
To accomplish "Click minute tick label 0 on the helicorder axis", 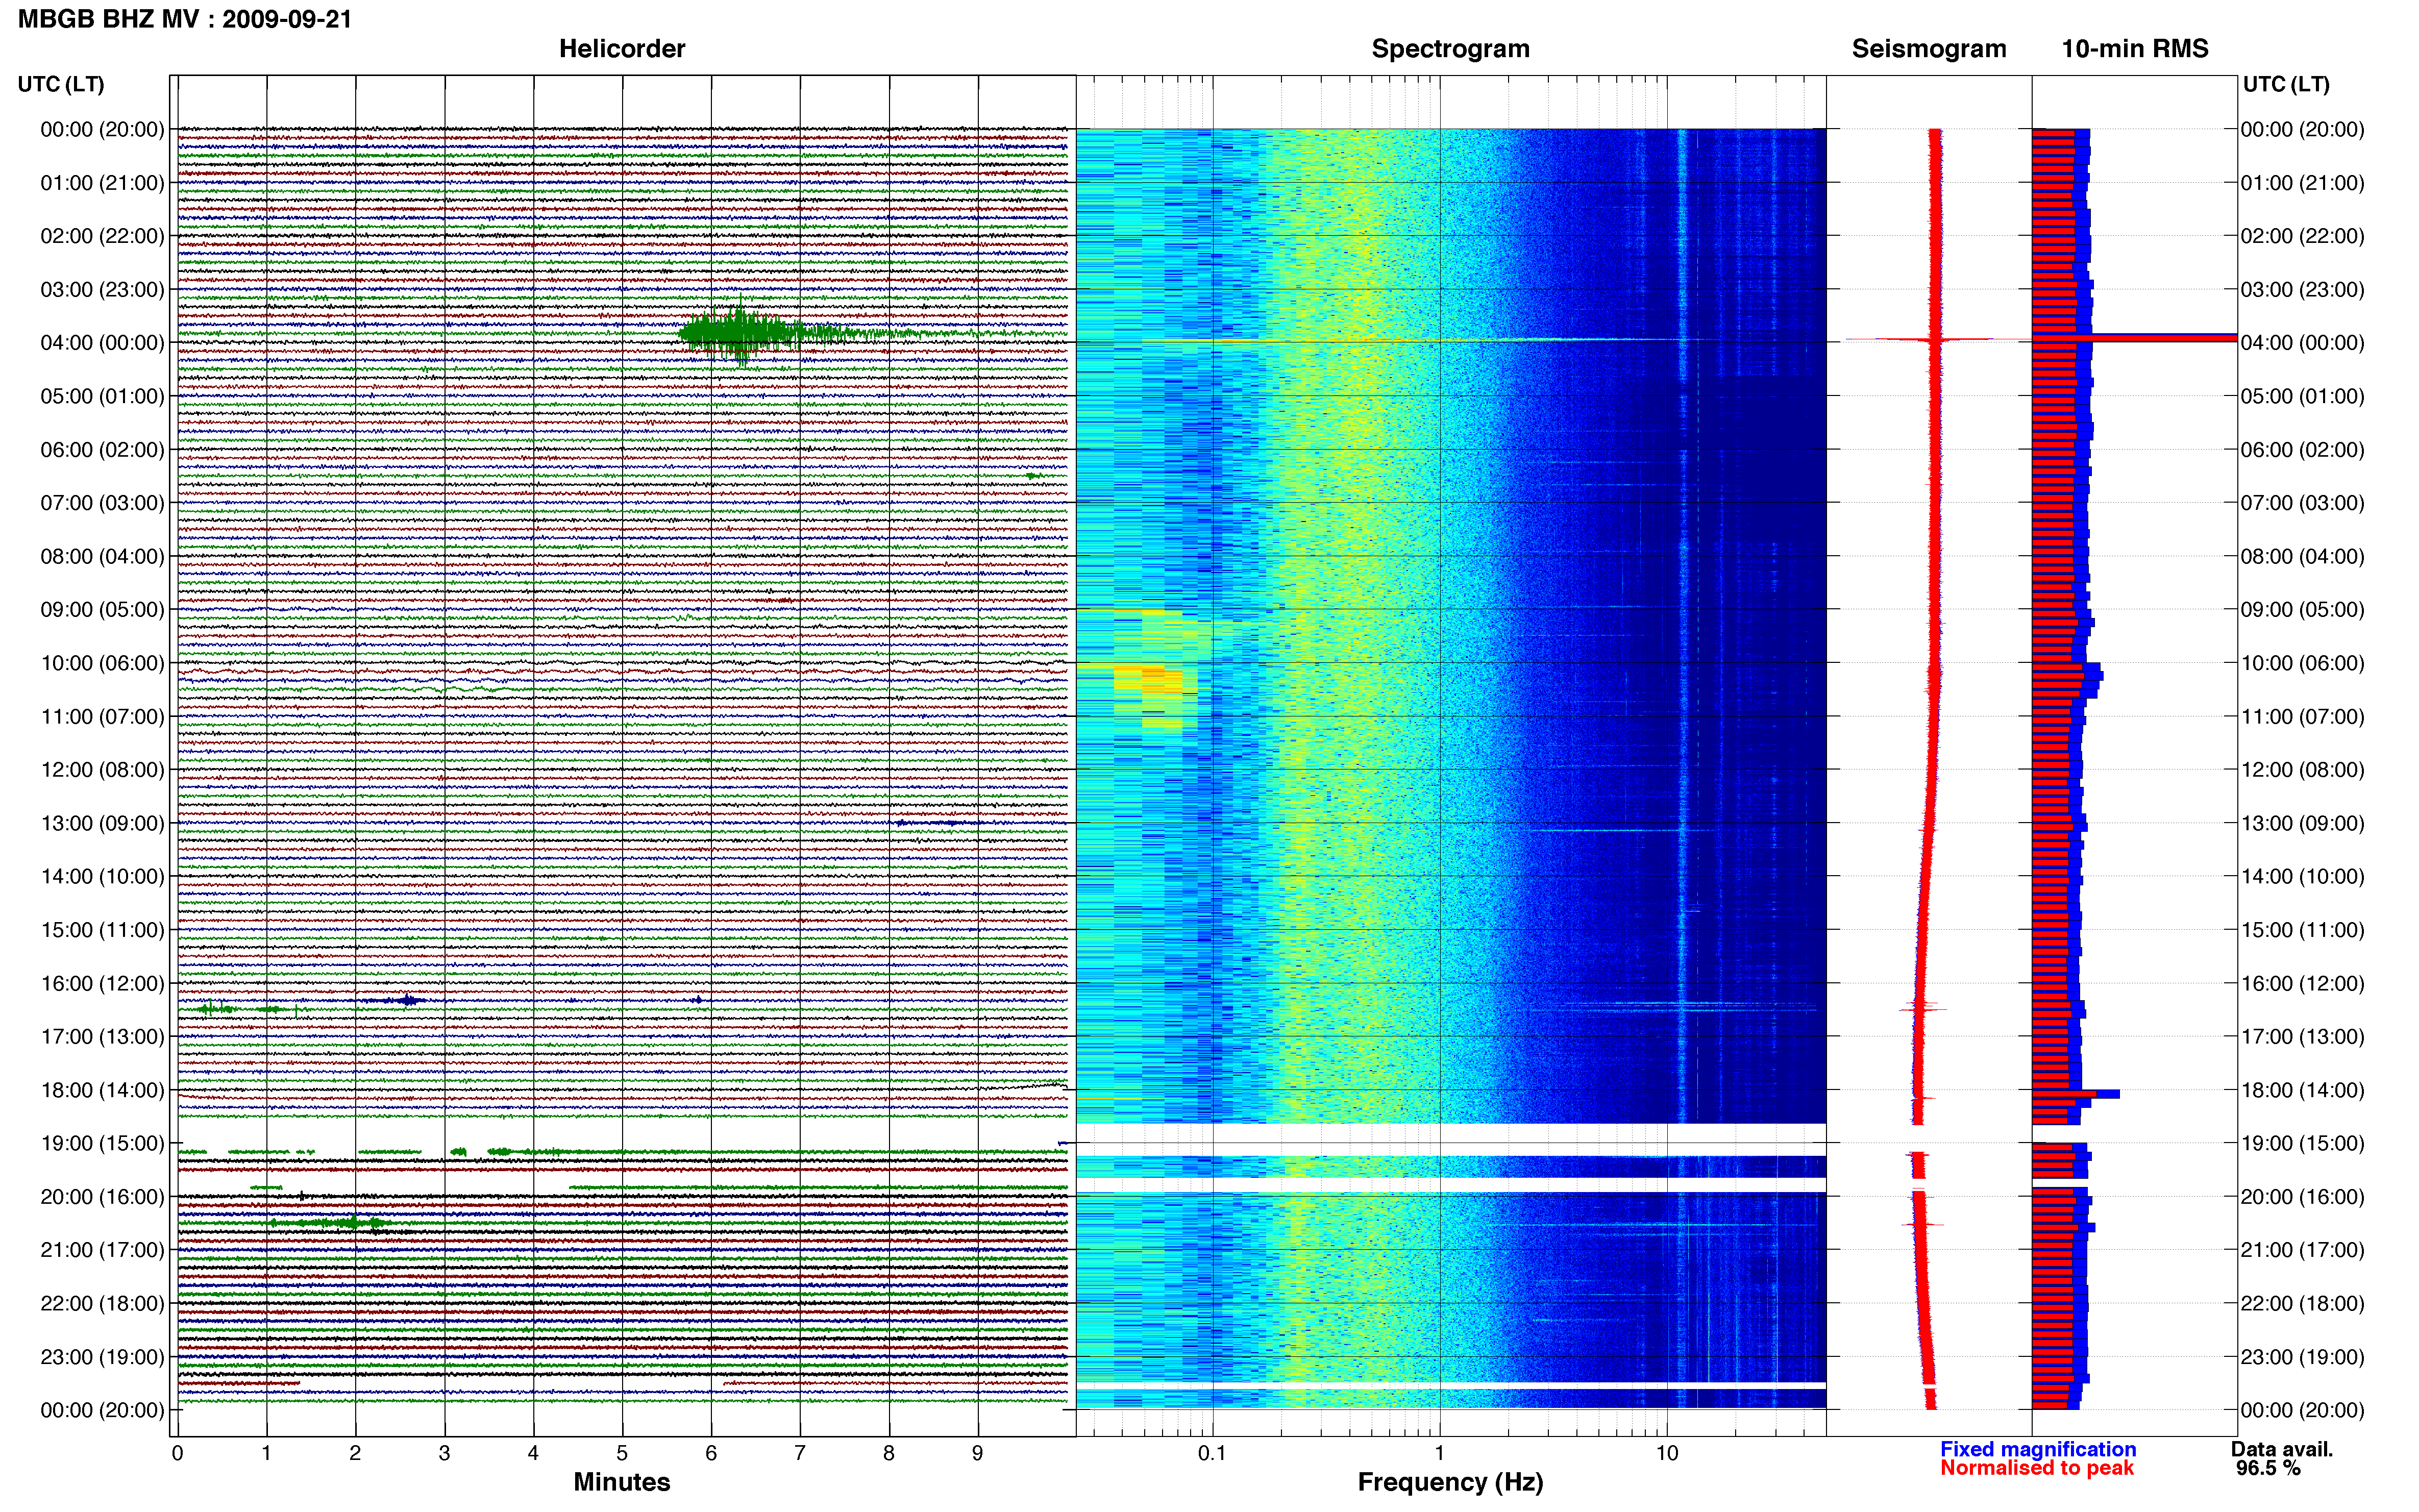I will tap(178, 1454).
